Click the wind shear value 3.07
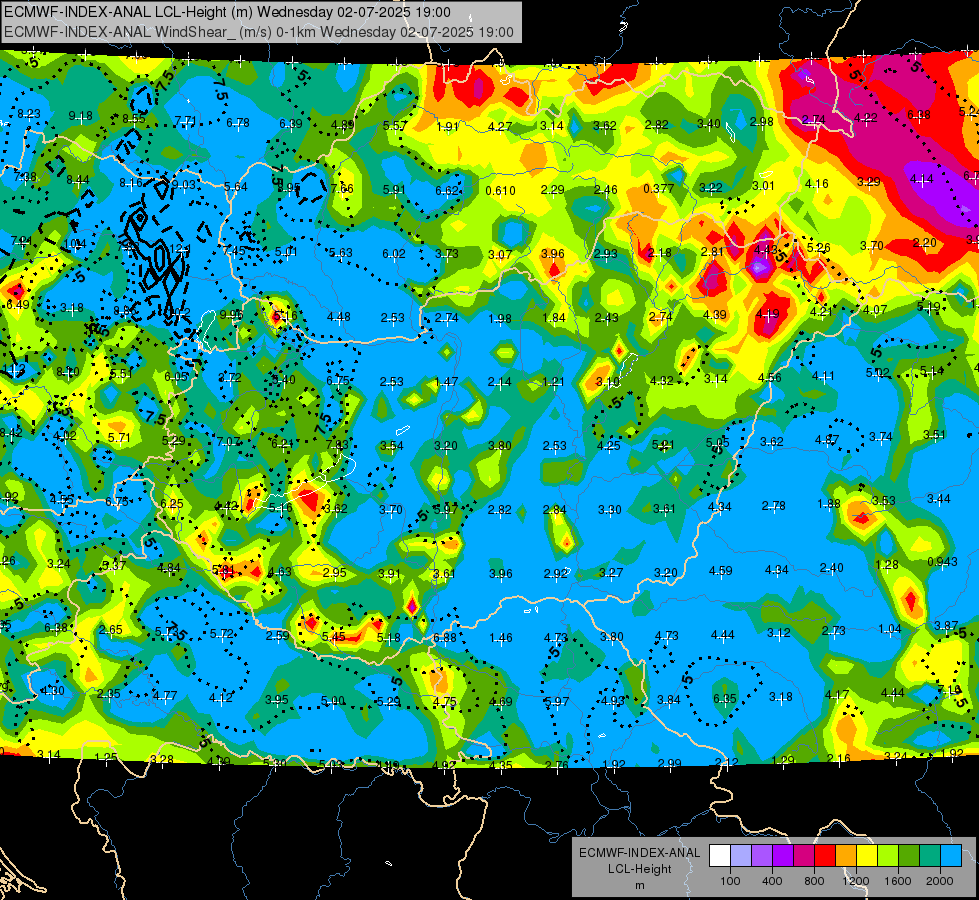The width and height of the screenshot is (979, 900). [x=500, y=255]
